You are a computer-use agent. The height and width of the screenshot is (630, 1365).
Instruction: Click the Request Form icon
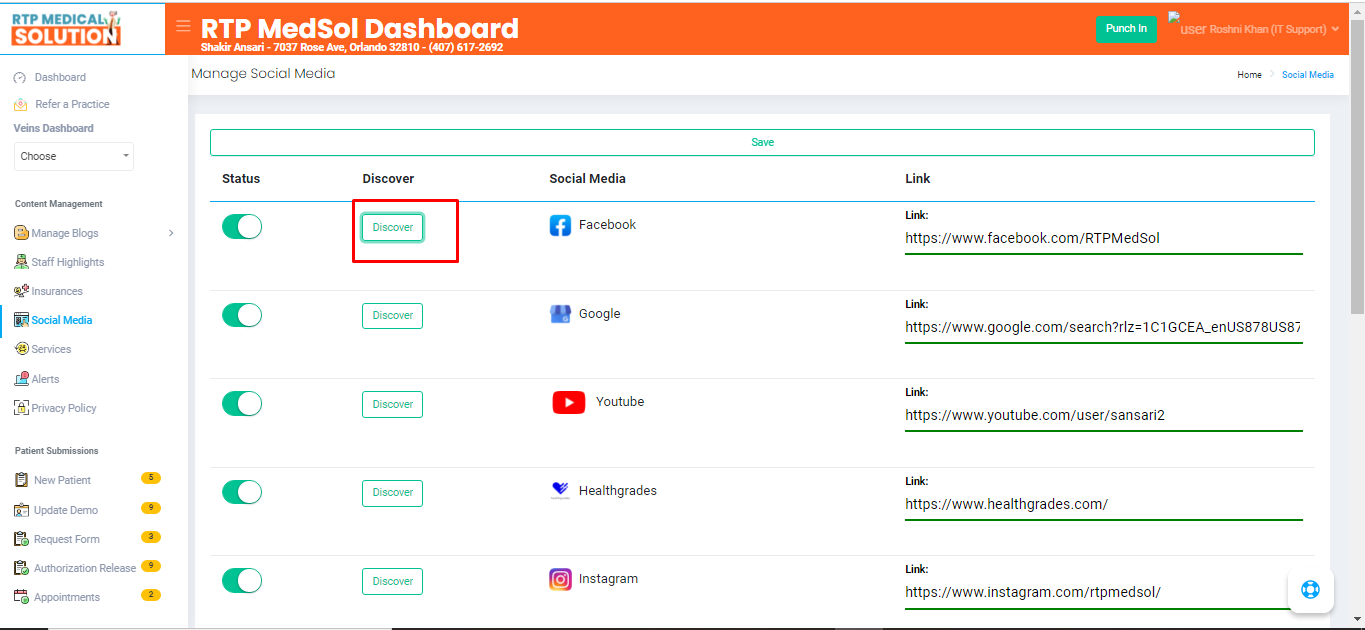[x=22, y=539]
